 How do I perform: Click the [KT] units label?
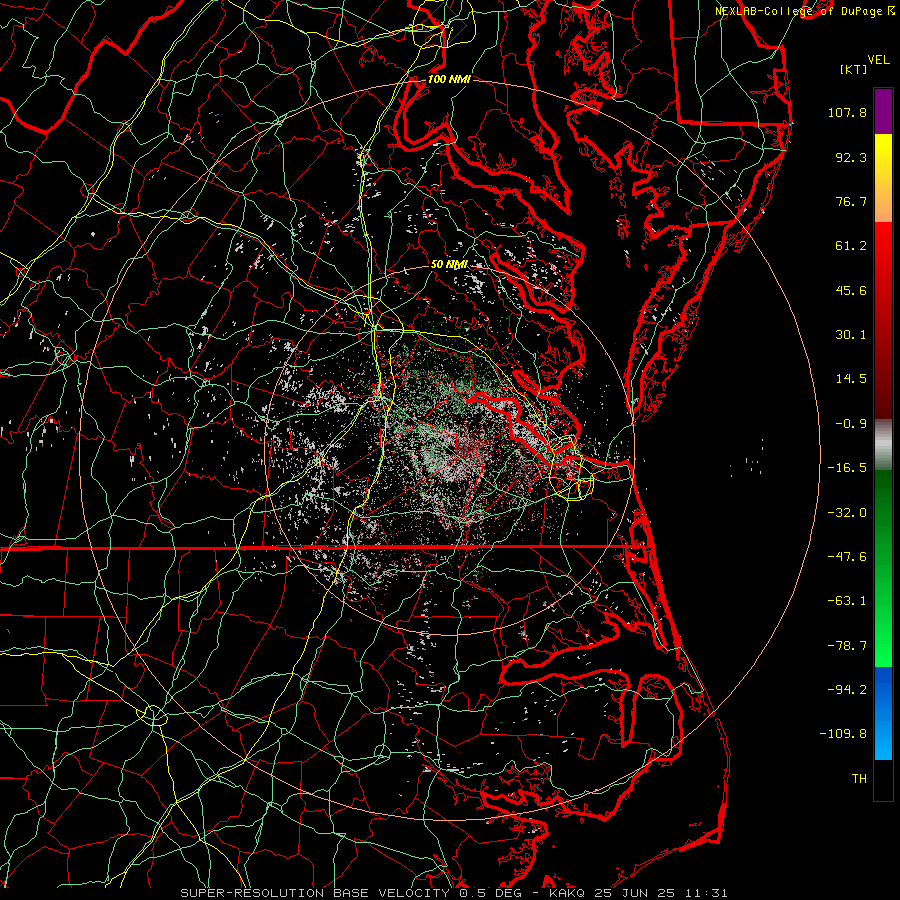[854, 69]
